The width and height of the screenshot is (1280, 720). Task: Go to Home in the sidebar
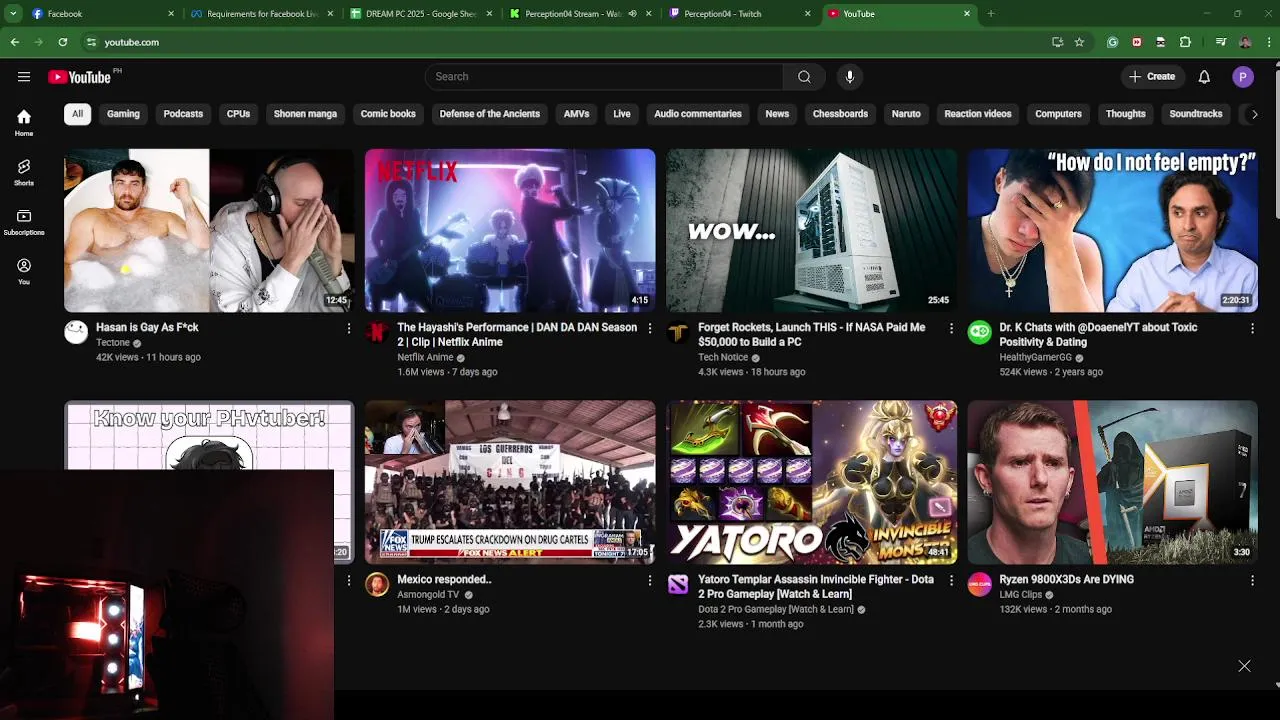click(24, 122)
